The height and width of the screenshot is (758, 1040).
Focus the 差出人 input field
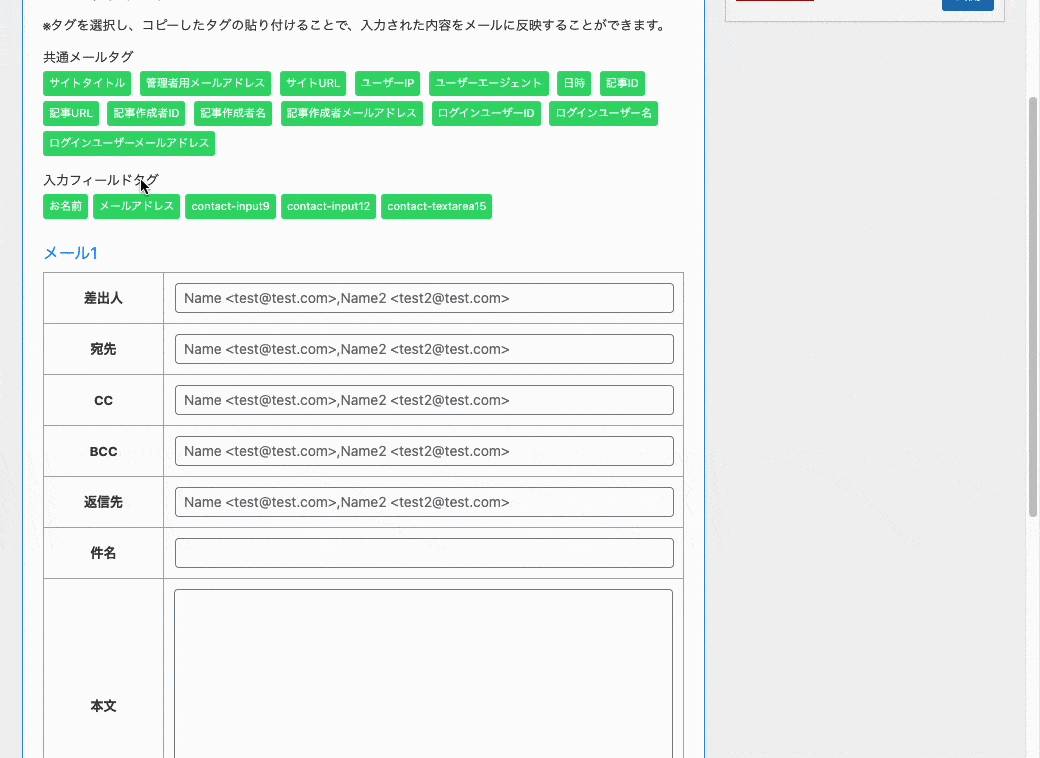tap(424, 298)
